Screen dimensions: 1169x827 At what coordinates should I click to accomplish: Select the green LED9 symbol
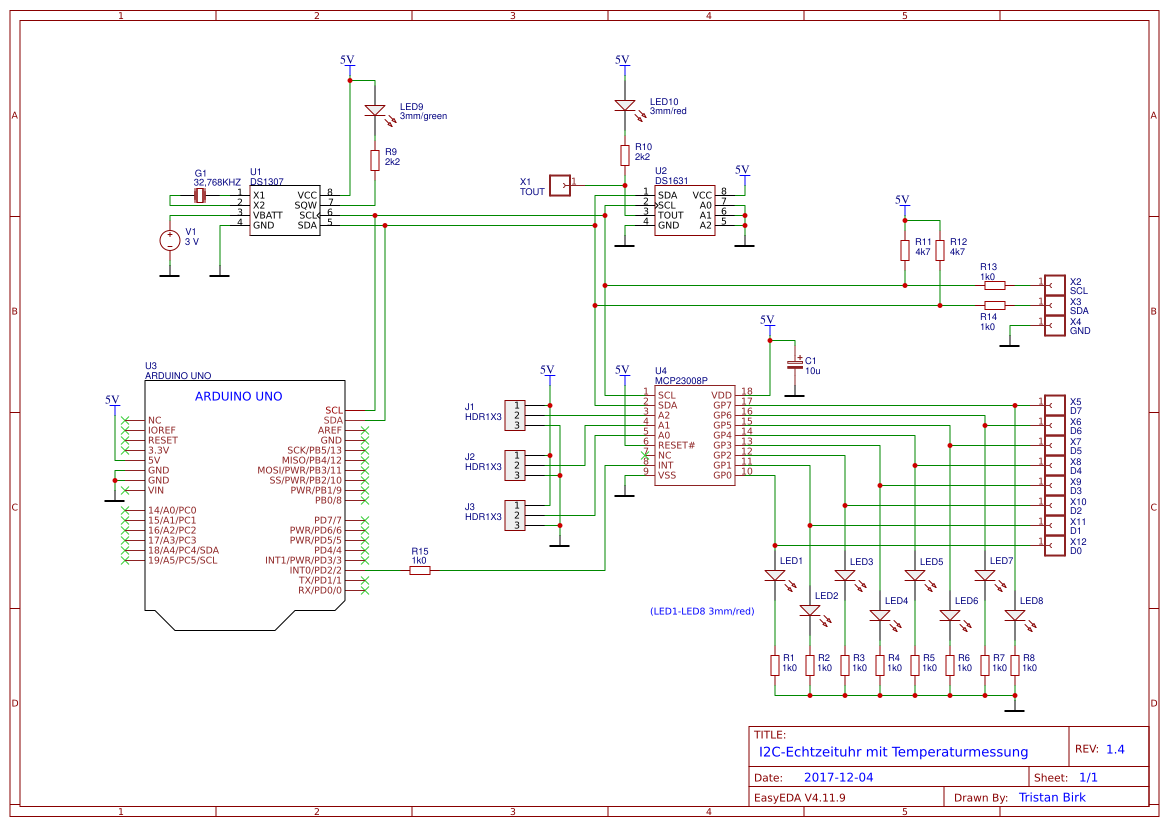click(x=375, y=112)
